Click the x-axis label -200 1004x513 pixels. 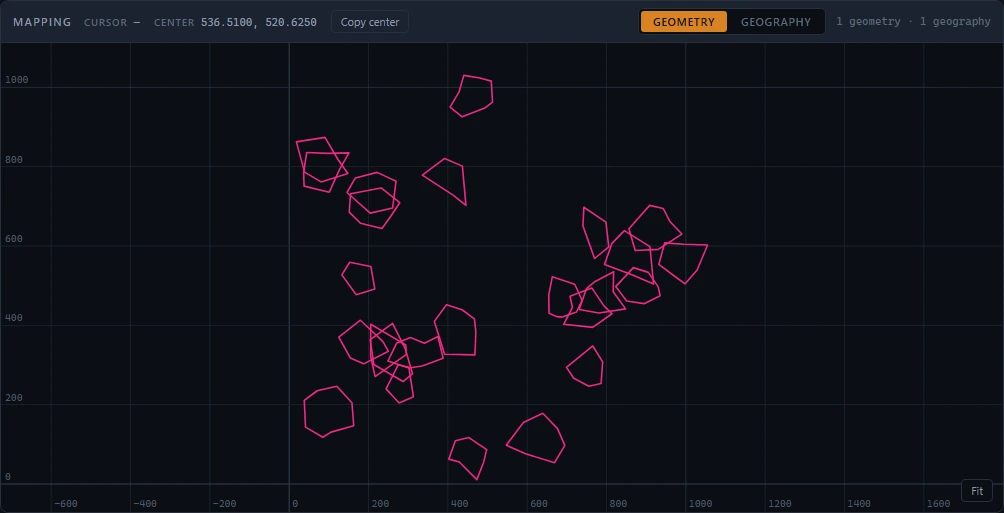click(x=225, y=504)
